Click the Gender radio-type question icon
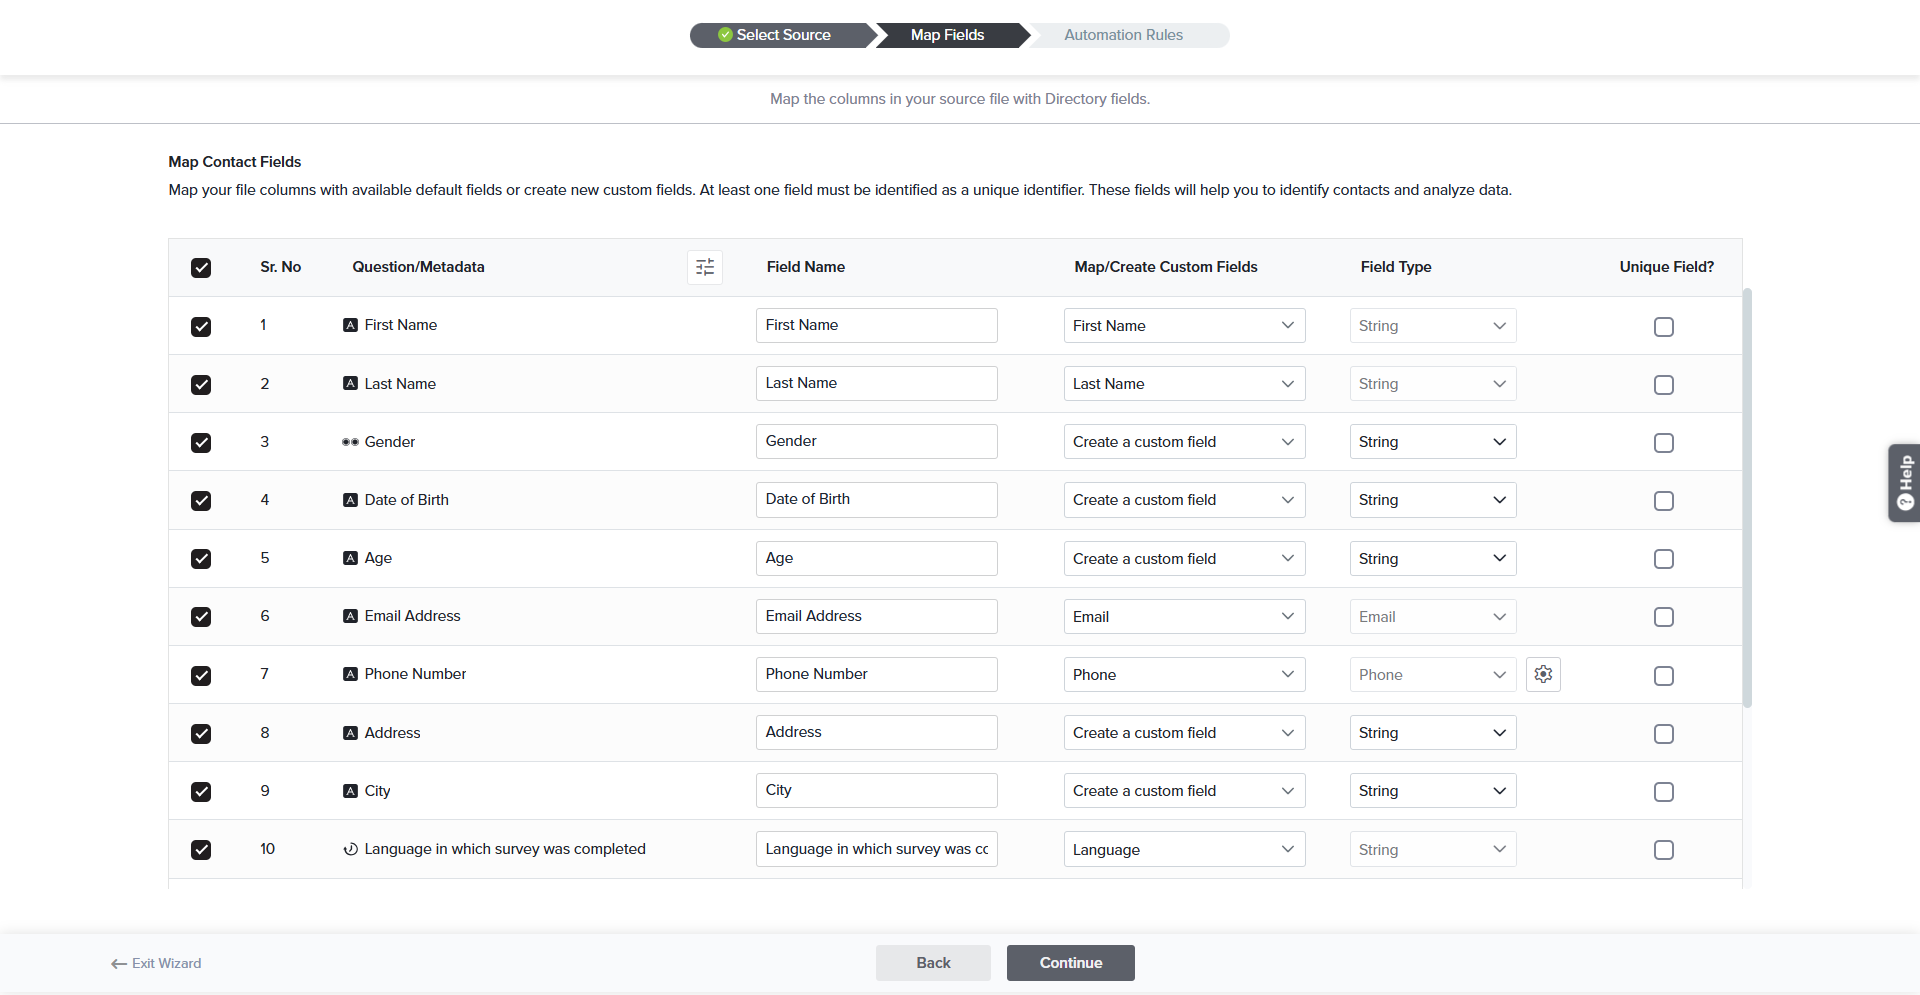 tap(350, 442)
